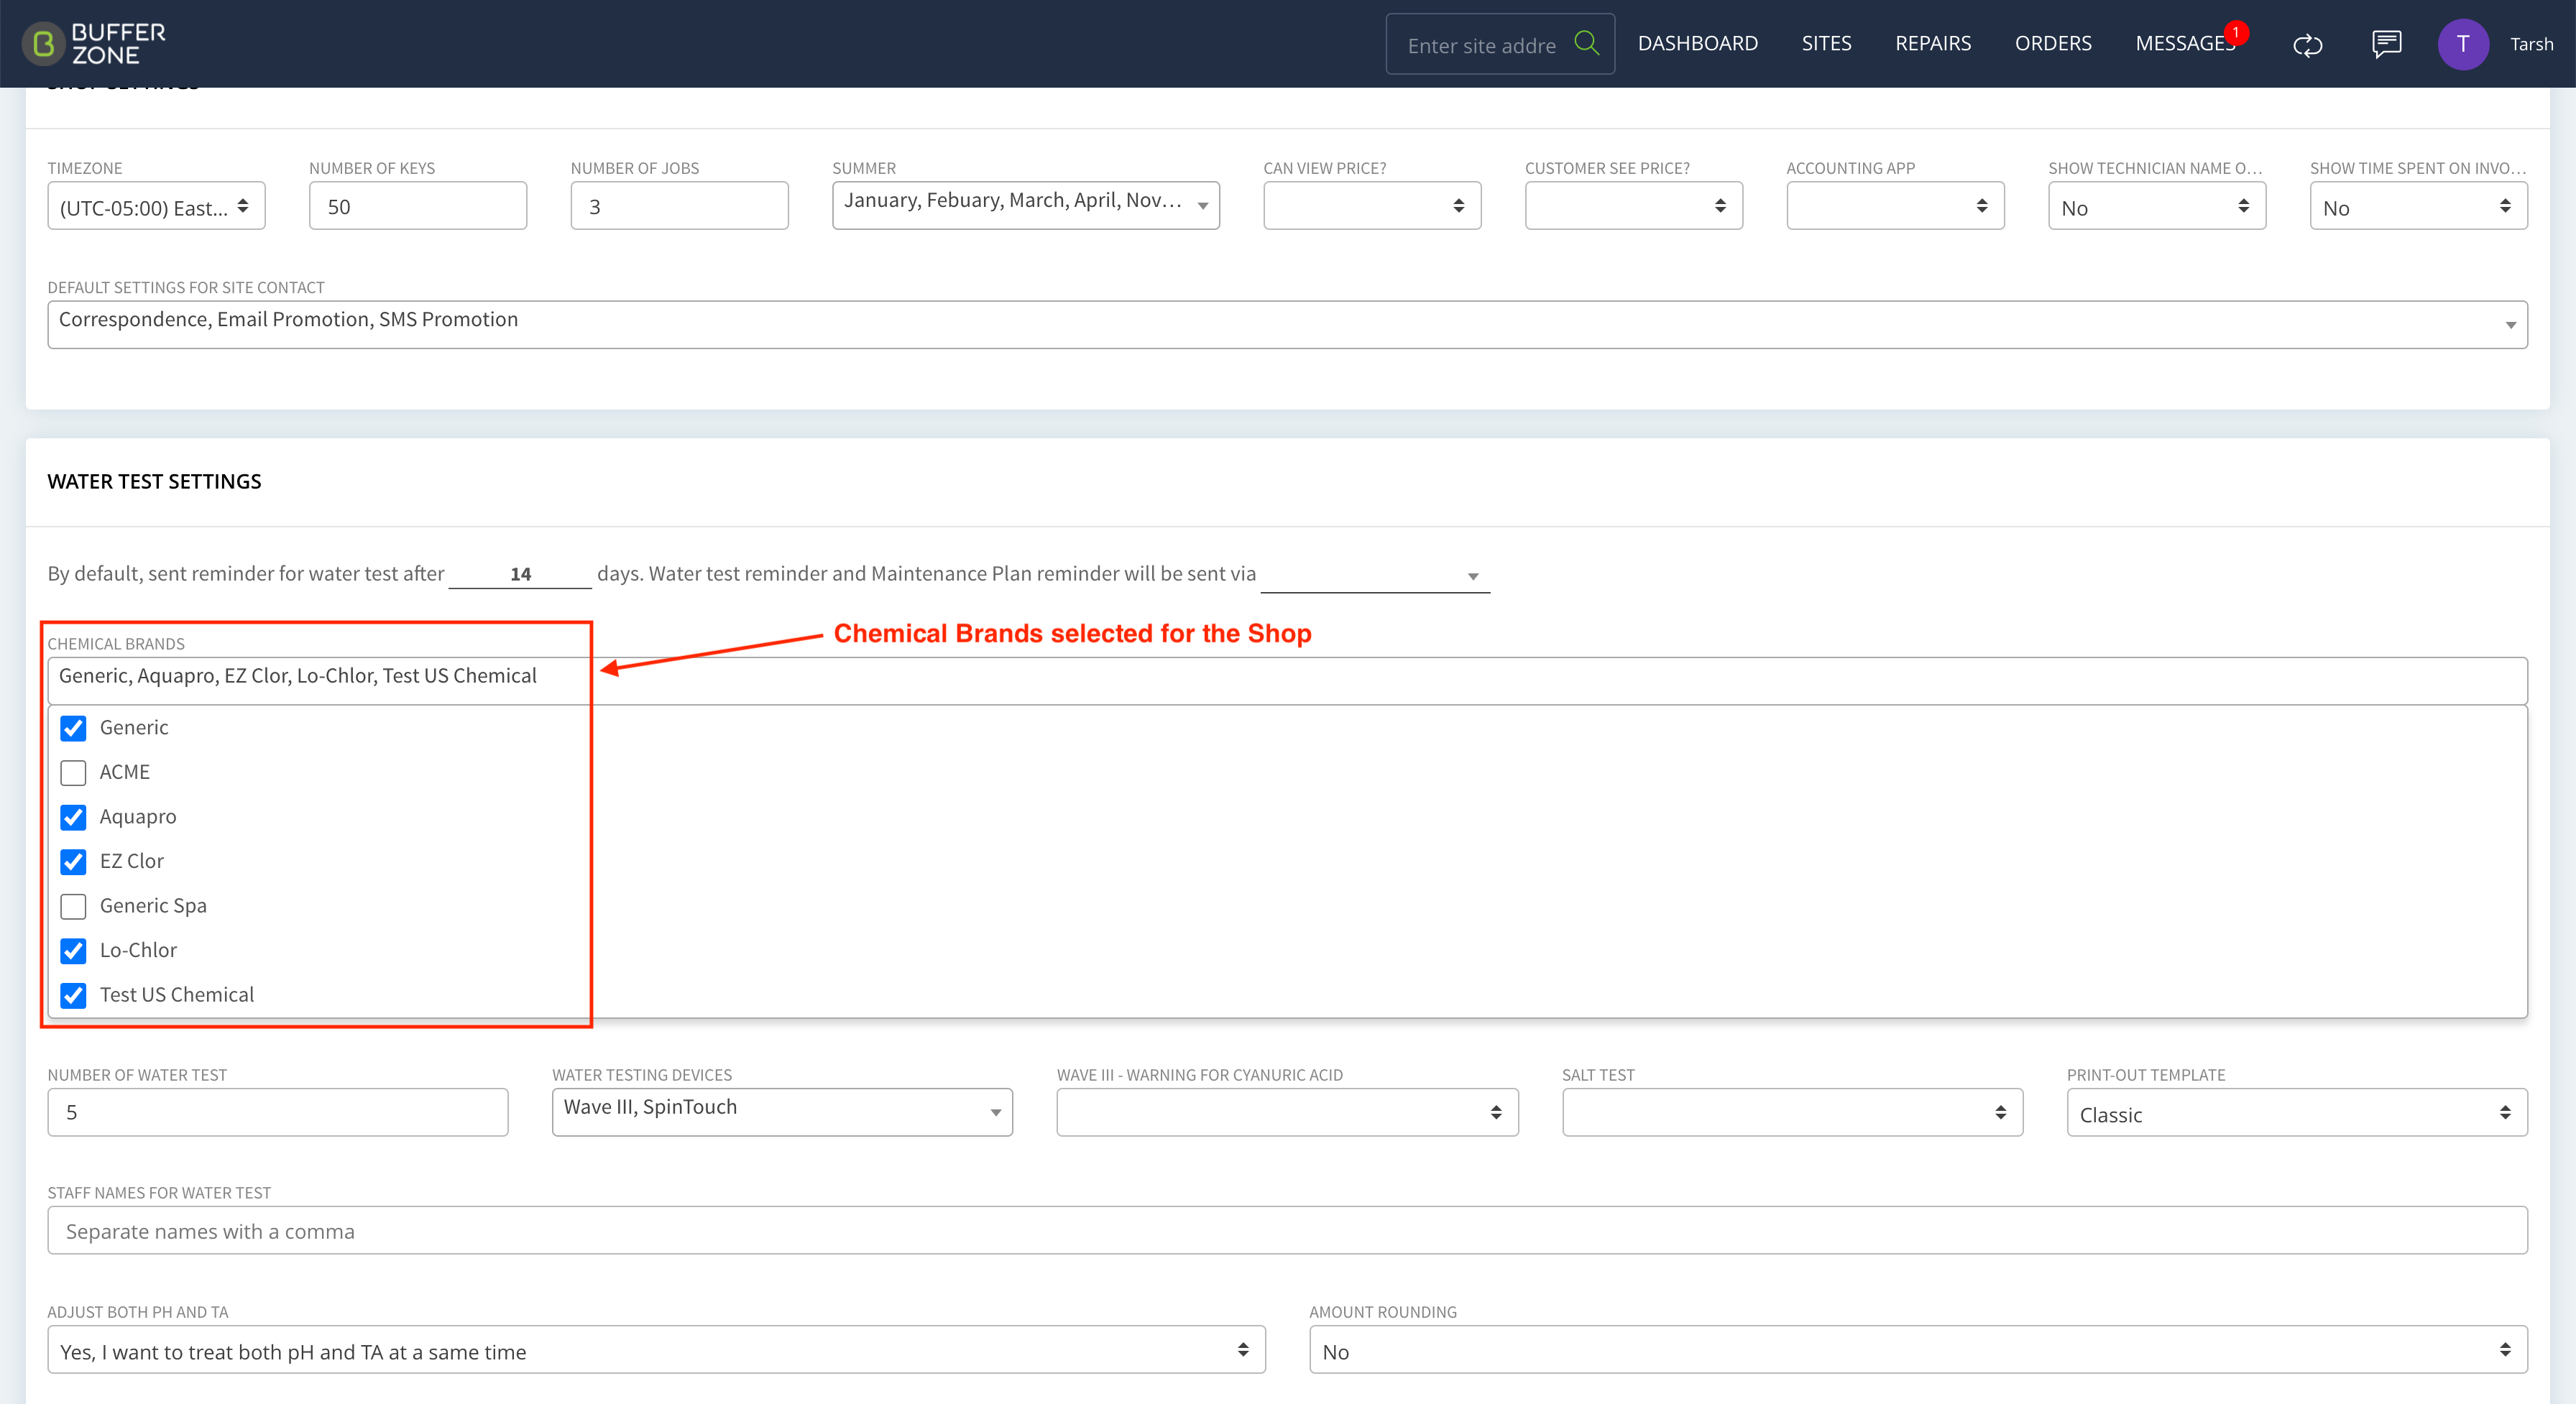Screen dimensions: 2576x1404
Task: Click the sync refresh icon in header
Action: pos(2307,45)
